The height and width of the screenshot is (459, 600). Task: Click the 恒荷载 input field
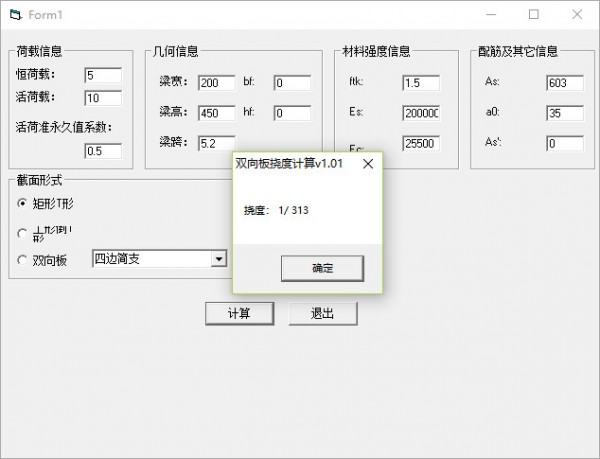[103, 76]
